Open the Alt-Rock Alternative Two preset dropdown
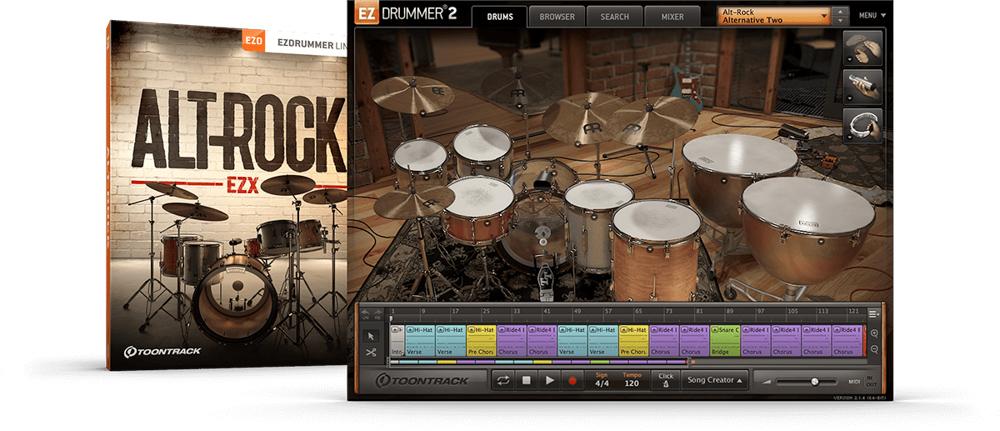 coord(774,16)
